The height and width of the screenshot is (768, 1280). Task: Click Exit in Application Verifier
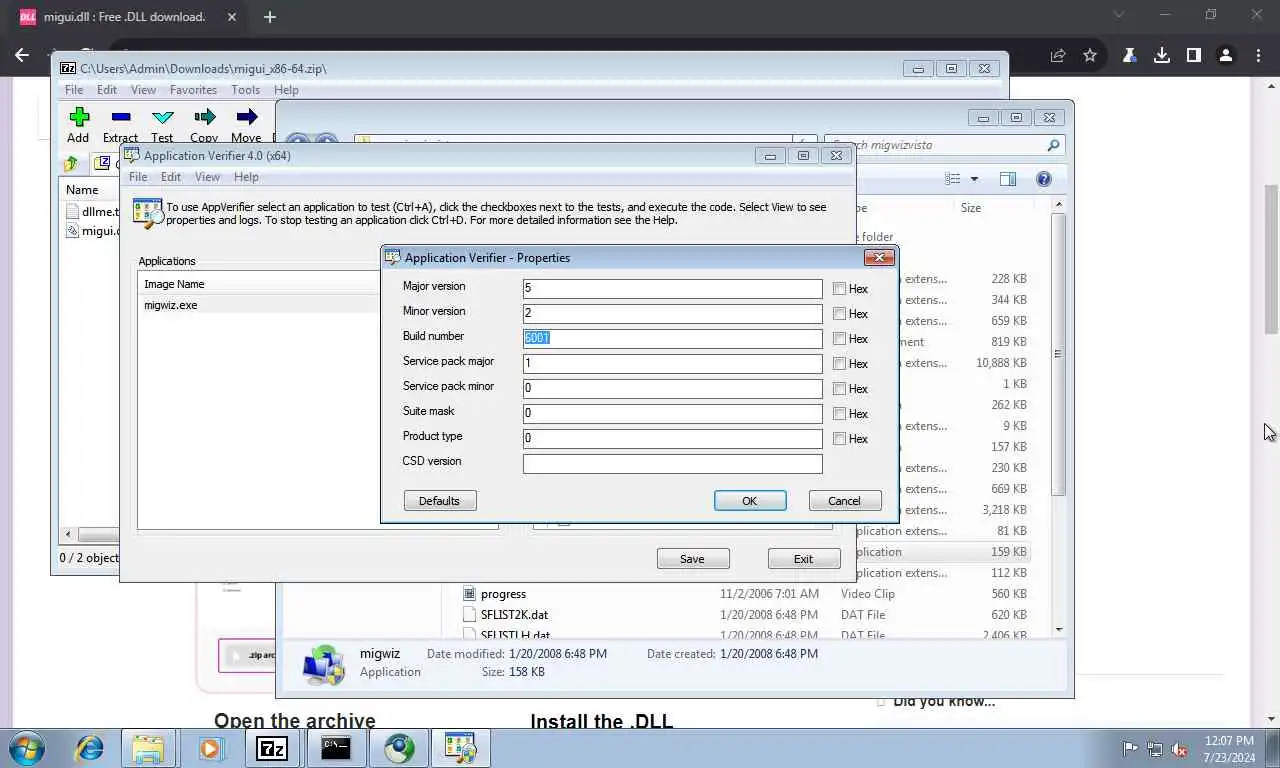[803, 559]
